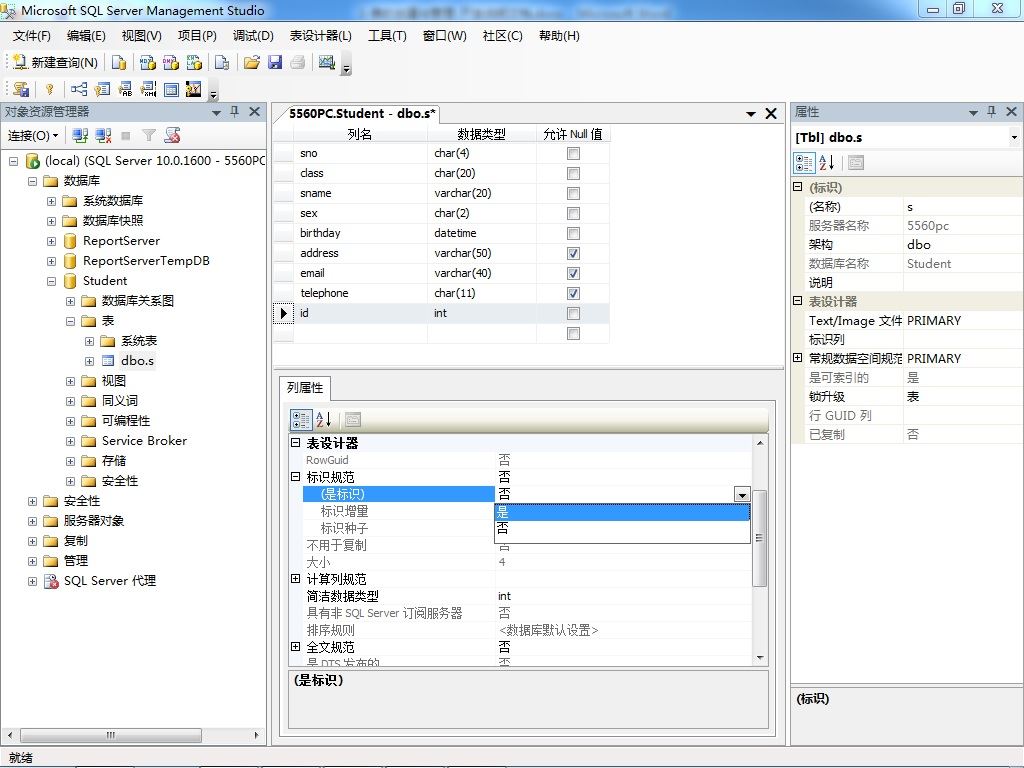Expand the 计算列规范 property group
1024x768 pixels.
[295, 579]
